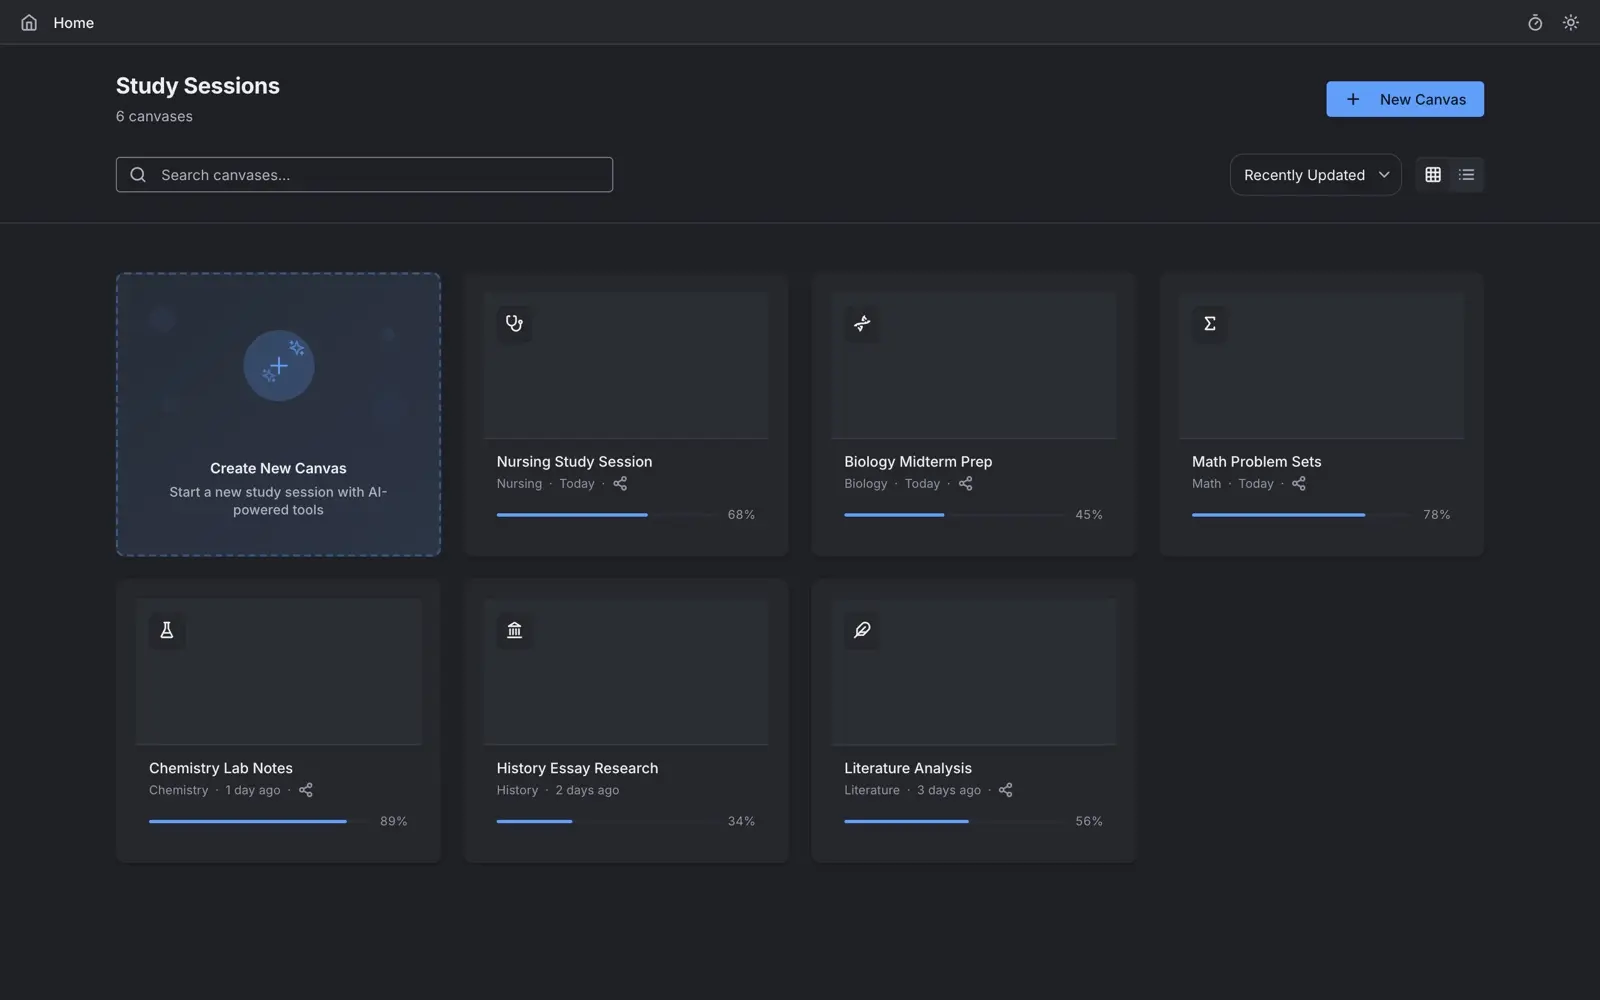Click the landmark icon on History card

[x=514, y=630]
